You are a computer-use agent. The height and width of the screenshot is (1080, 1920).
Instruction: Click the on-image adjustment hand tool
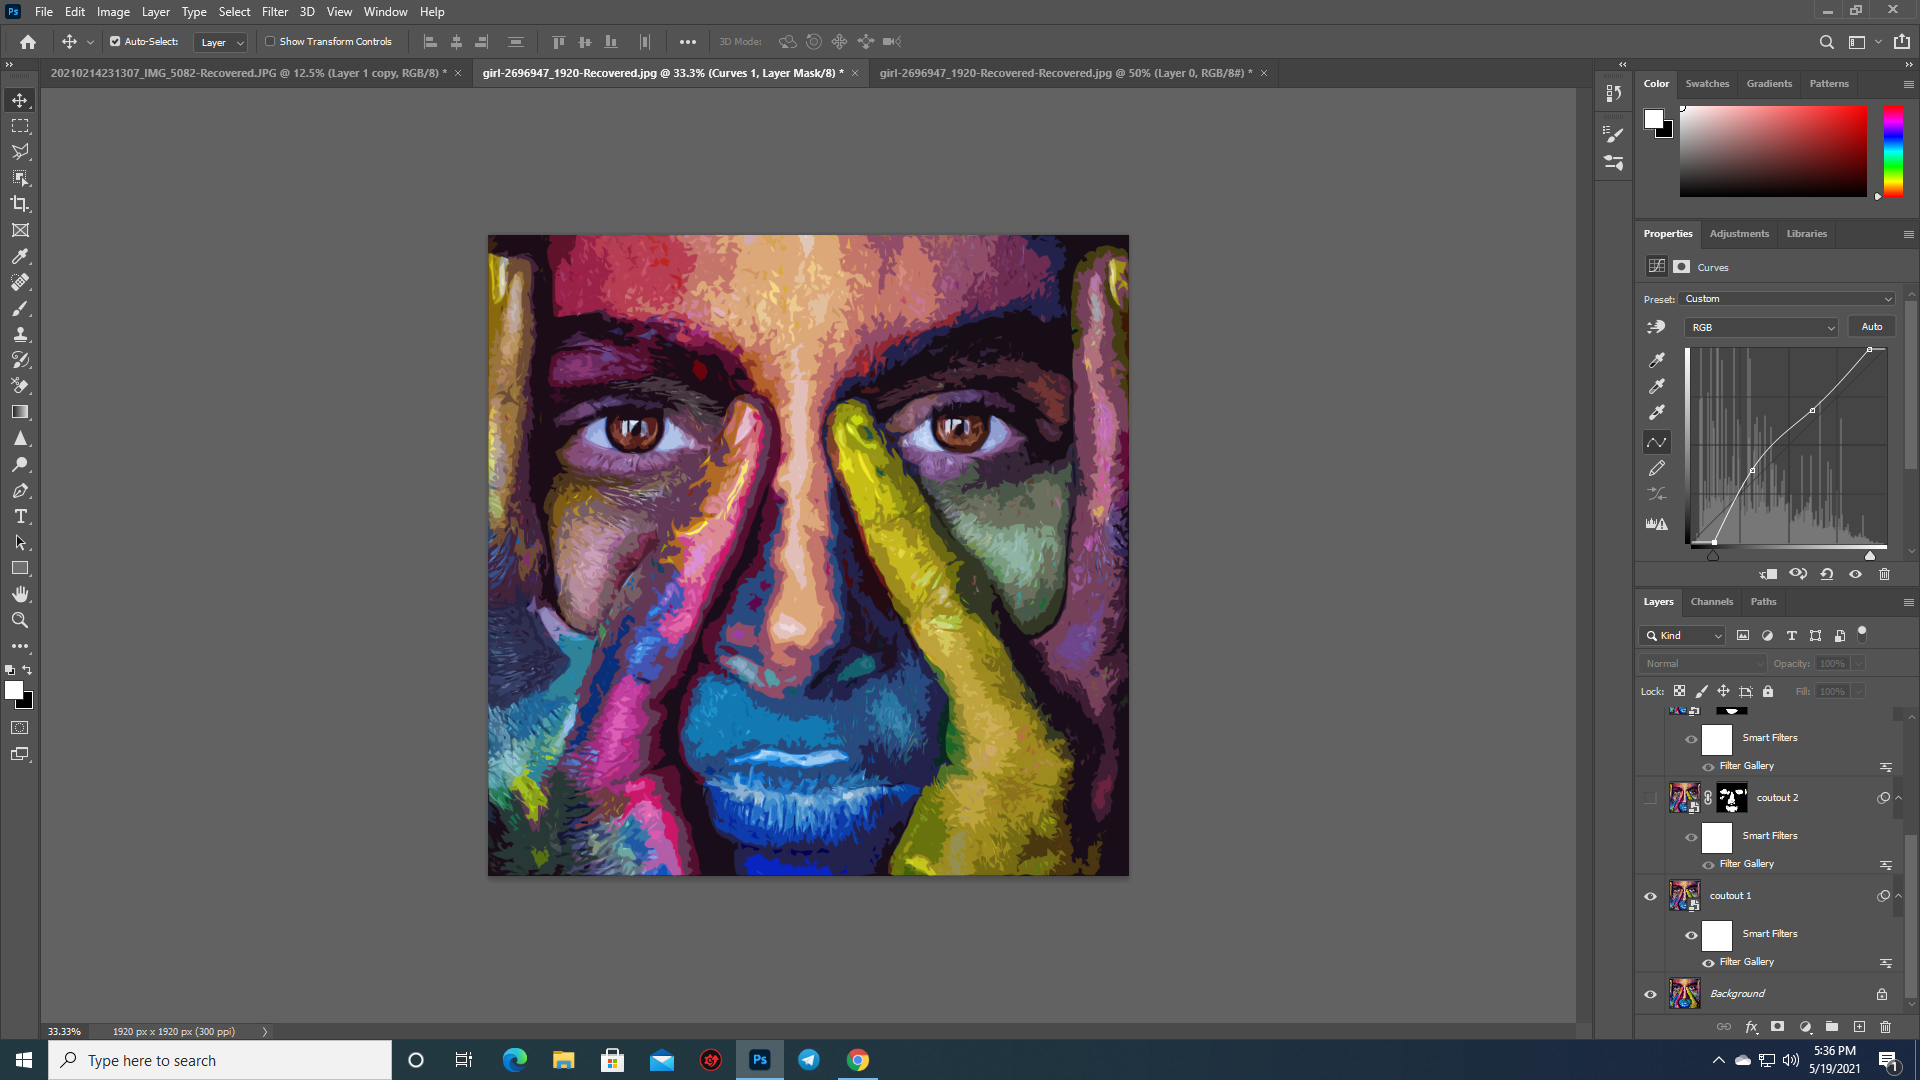coord(1657,327)
